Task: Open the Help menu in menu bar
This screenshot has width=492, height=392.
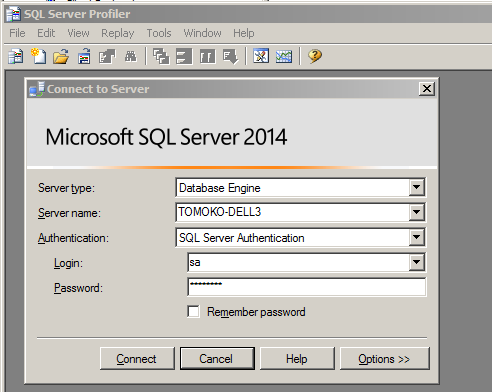Action: click(x=244, y=33)
